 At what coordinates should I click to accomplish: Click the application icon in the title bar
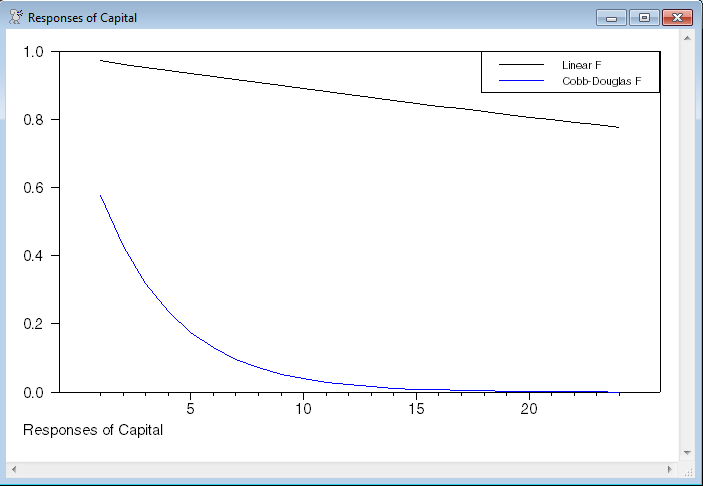tap(15, 18)
